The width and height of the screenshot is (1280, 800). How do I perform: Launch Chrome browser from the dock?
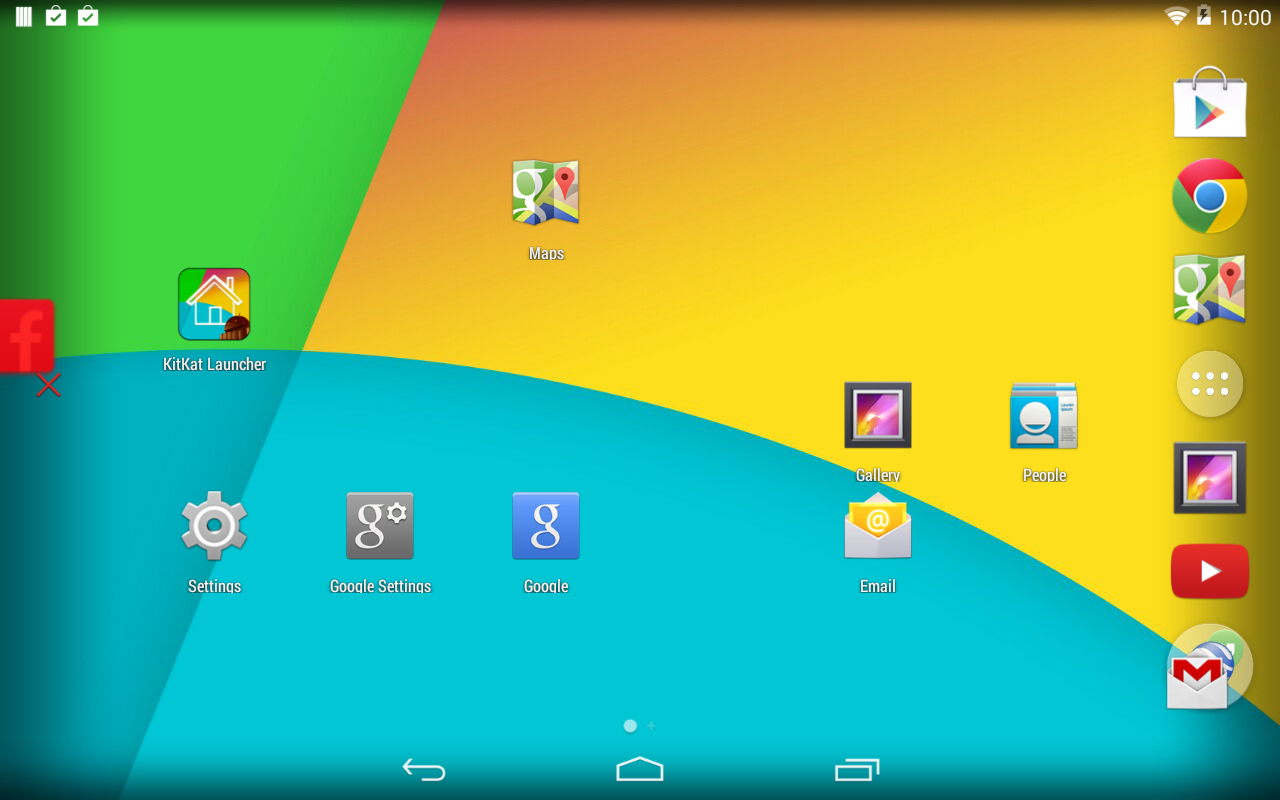click(x=1210, y=196)
